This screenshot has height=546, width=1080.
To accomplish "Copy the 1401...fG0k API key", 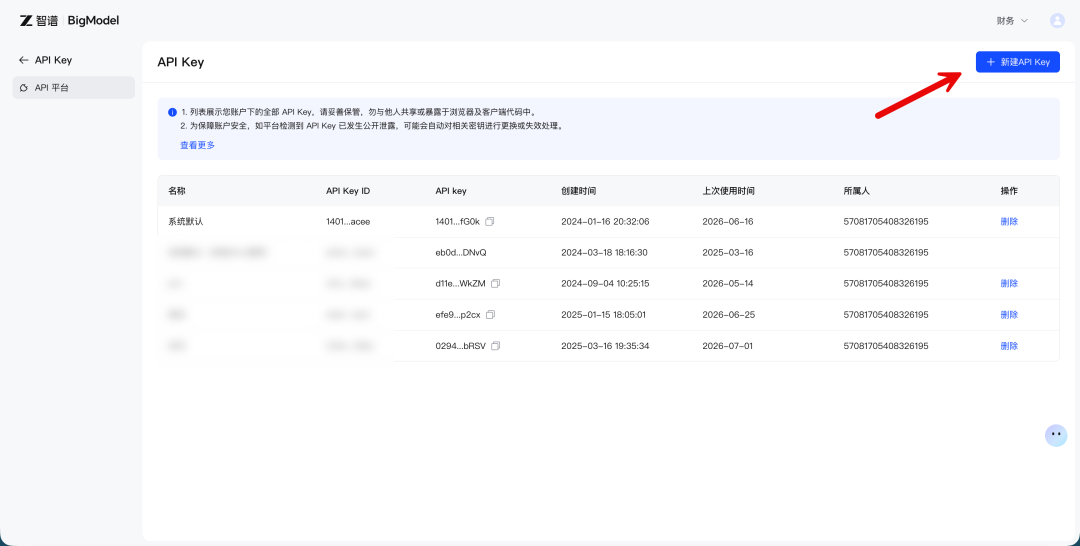I will 490,222.
